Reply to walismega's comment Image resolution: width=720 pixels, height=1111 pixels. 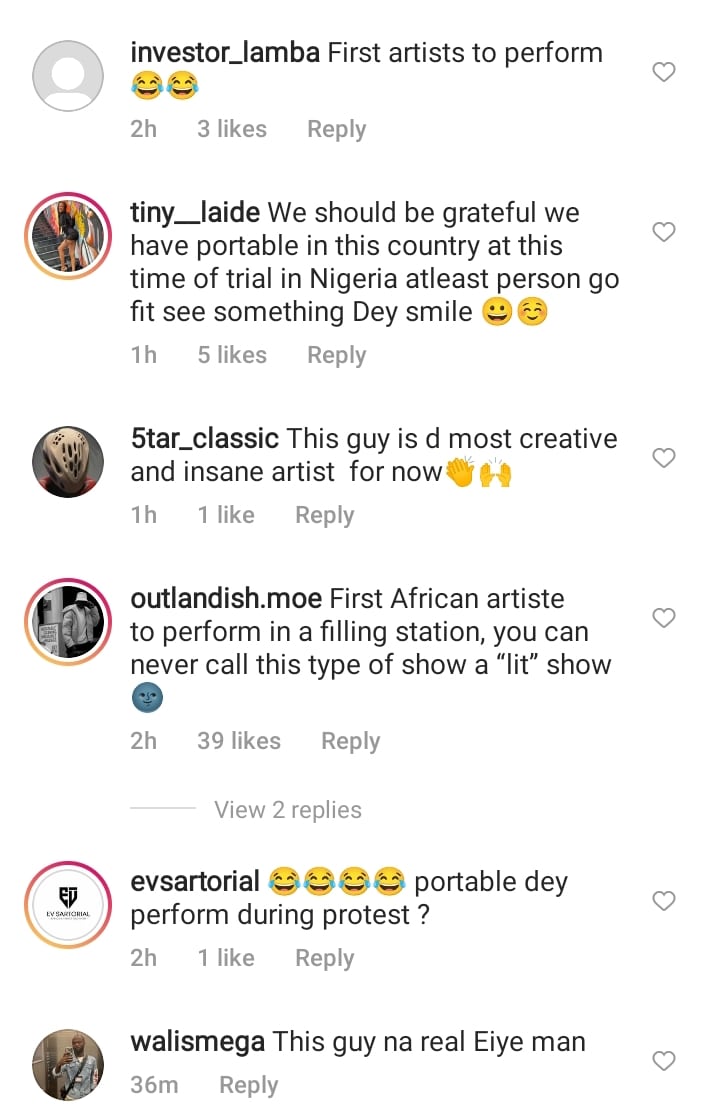(x=248, y=1085)
